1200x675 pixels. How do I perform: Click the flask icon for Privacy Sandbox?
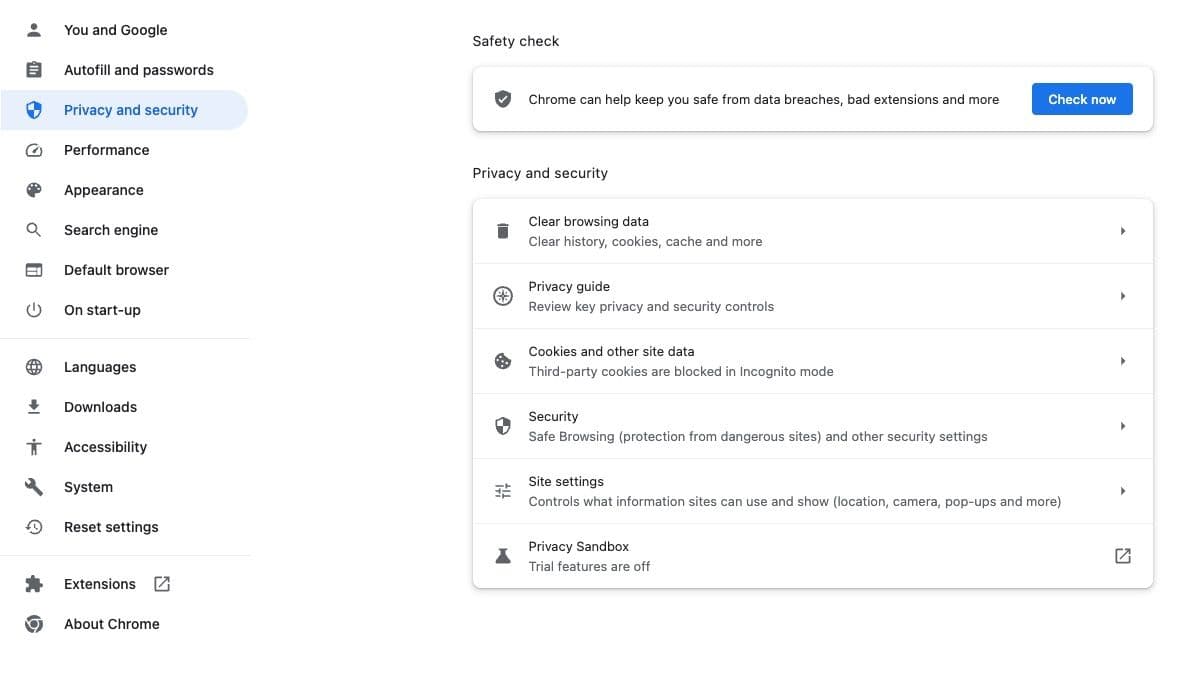coord(503,556)
